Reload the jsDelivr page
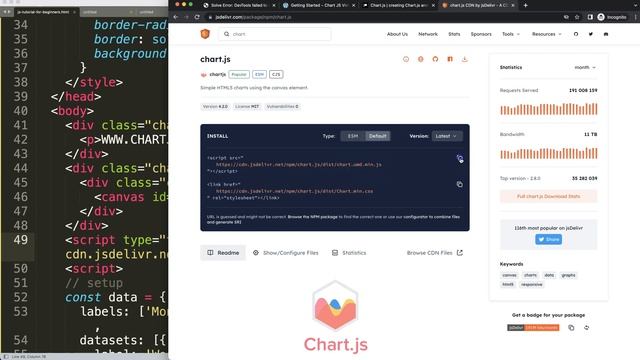The height and width of the screenshot is (360, 640). [x=197, y=17]
